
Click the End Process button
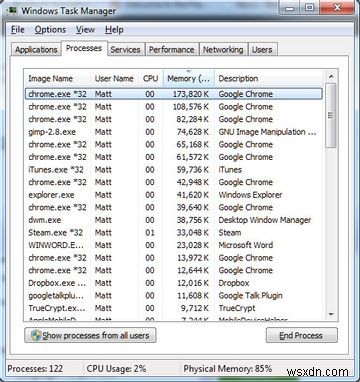tap(301, 335)
